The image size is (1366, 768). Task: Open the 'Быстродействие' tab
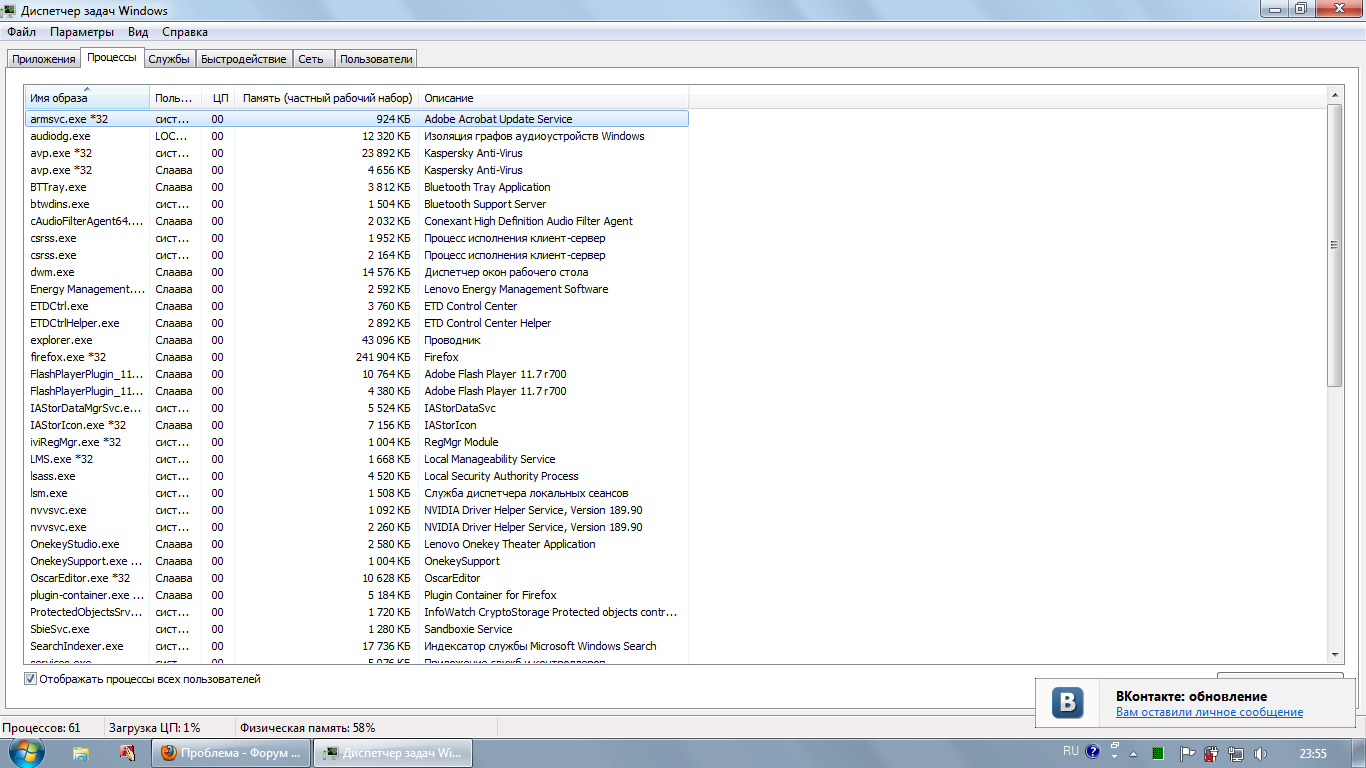(244, 59)
